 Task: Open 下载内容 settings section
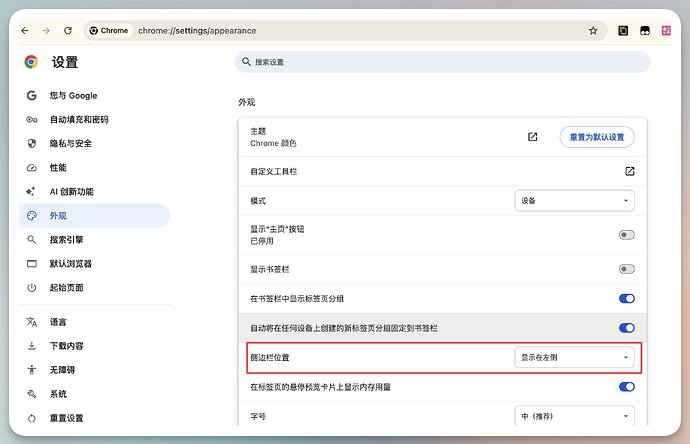pyautogui.click(x=94, y=346)
